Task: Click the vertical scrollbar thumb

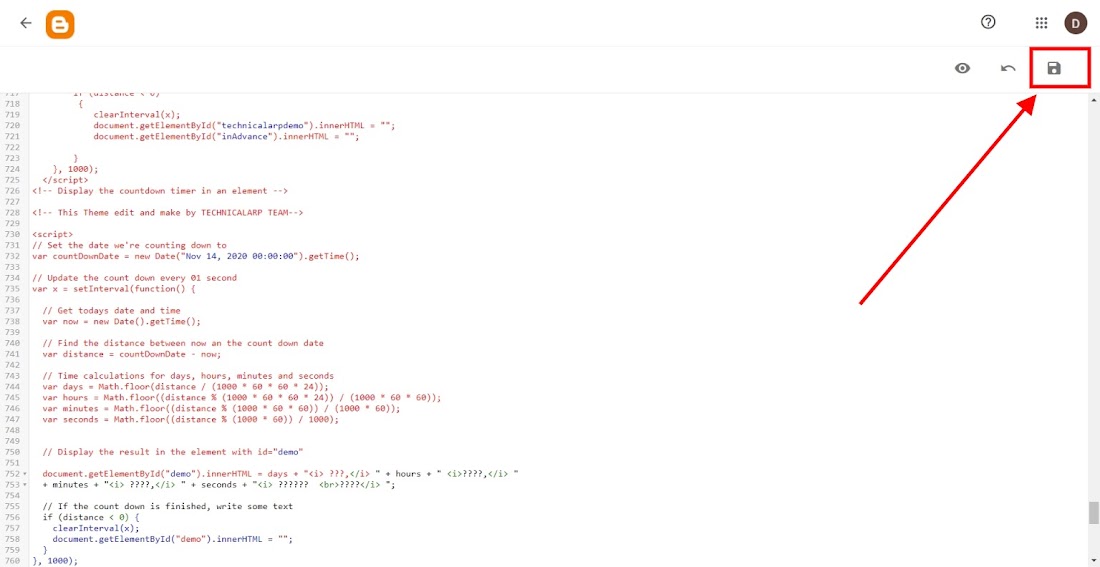Action: [1094, 512]
